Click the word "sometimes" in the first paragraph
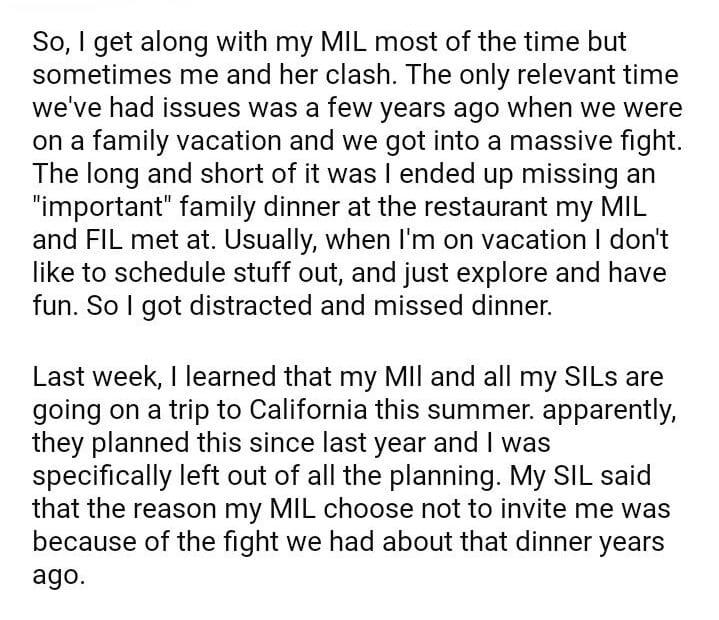The image size is (719, 620). tap(101, 76)
